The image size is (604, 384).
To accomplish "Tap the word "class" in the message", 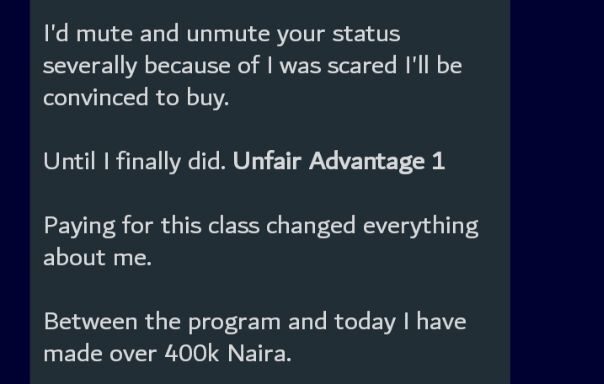I will tap(233, 225).
